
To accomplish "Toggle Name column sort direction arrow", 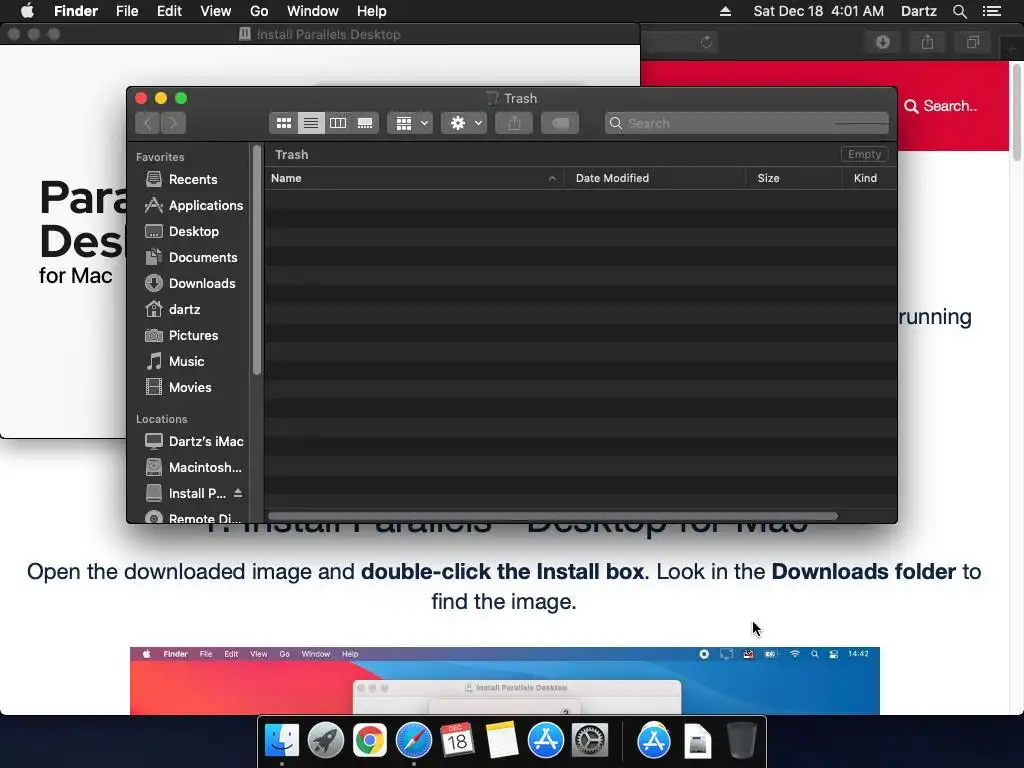I will tap(552, 178).
